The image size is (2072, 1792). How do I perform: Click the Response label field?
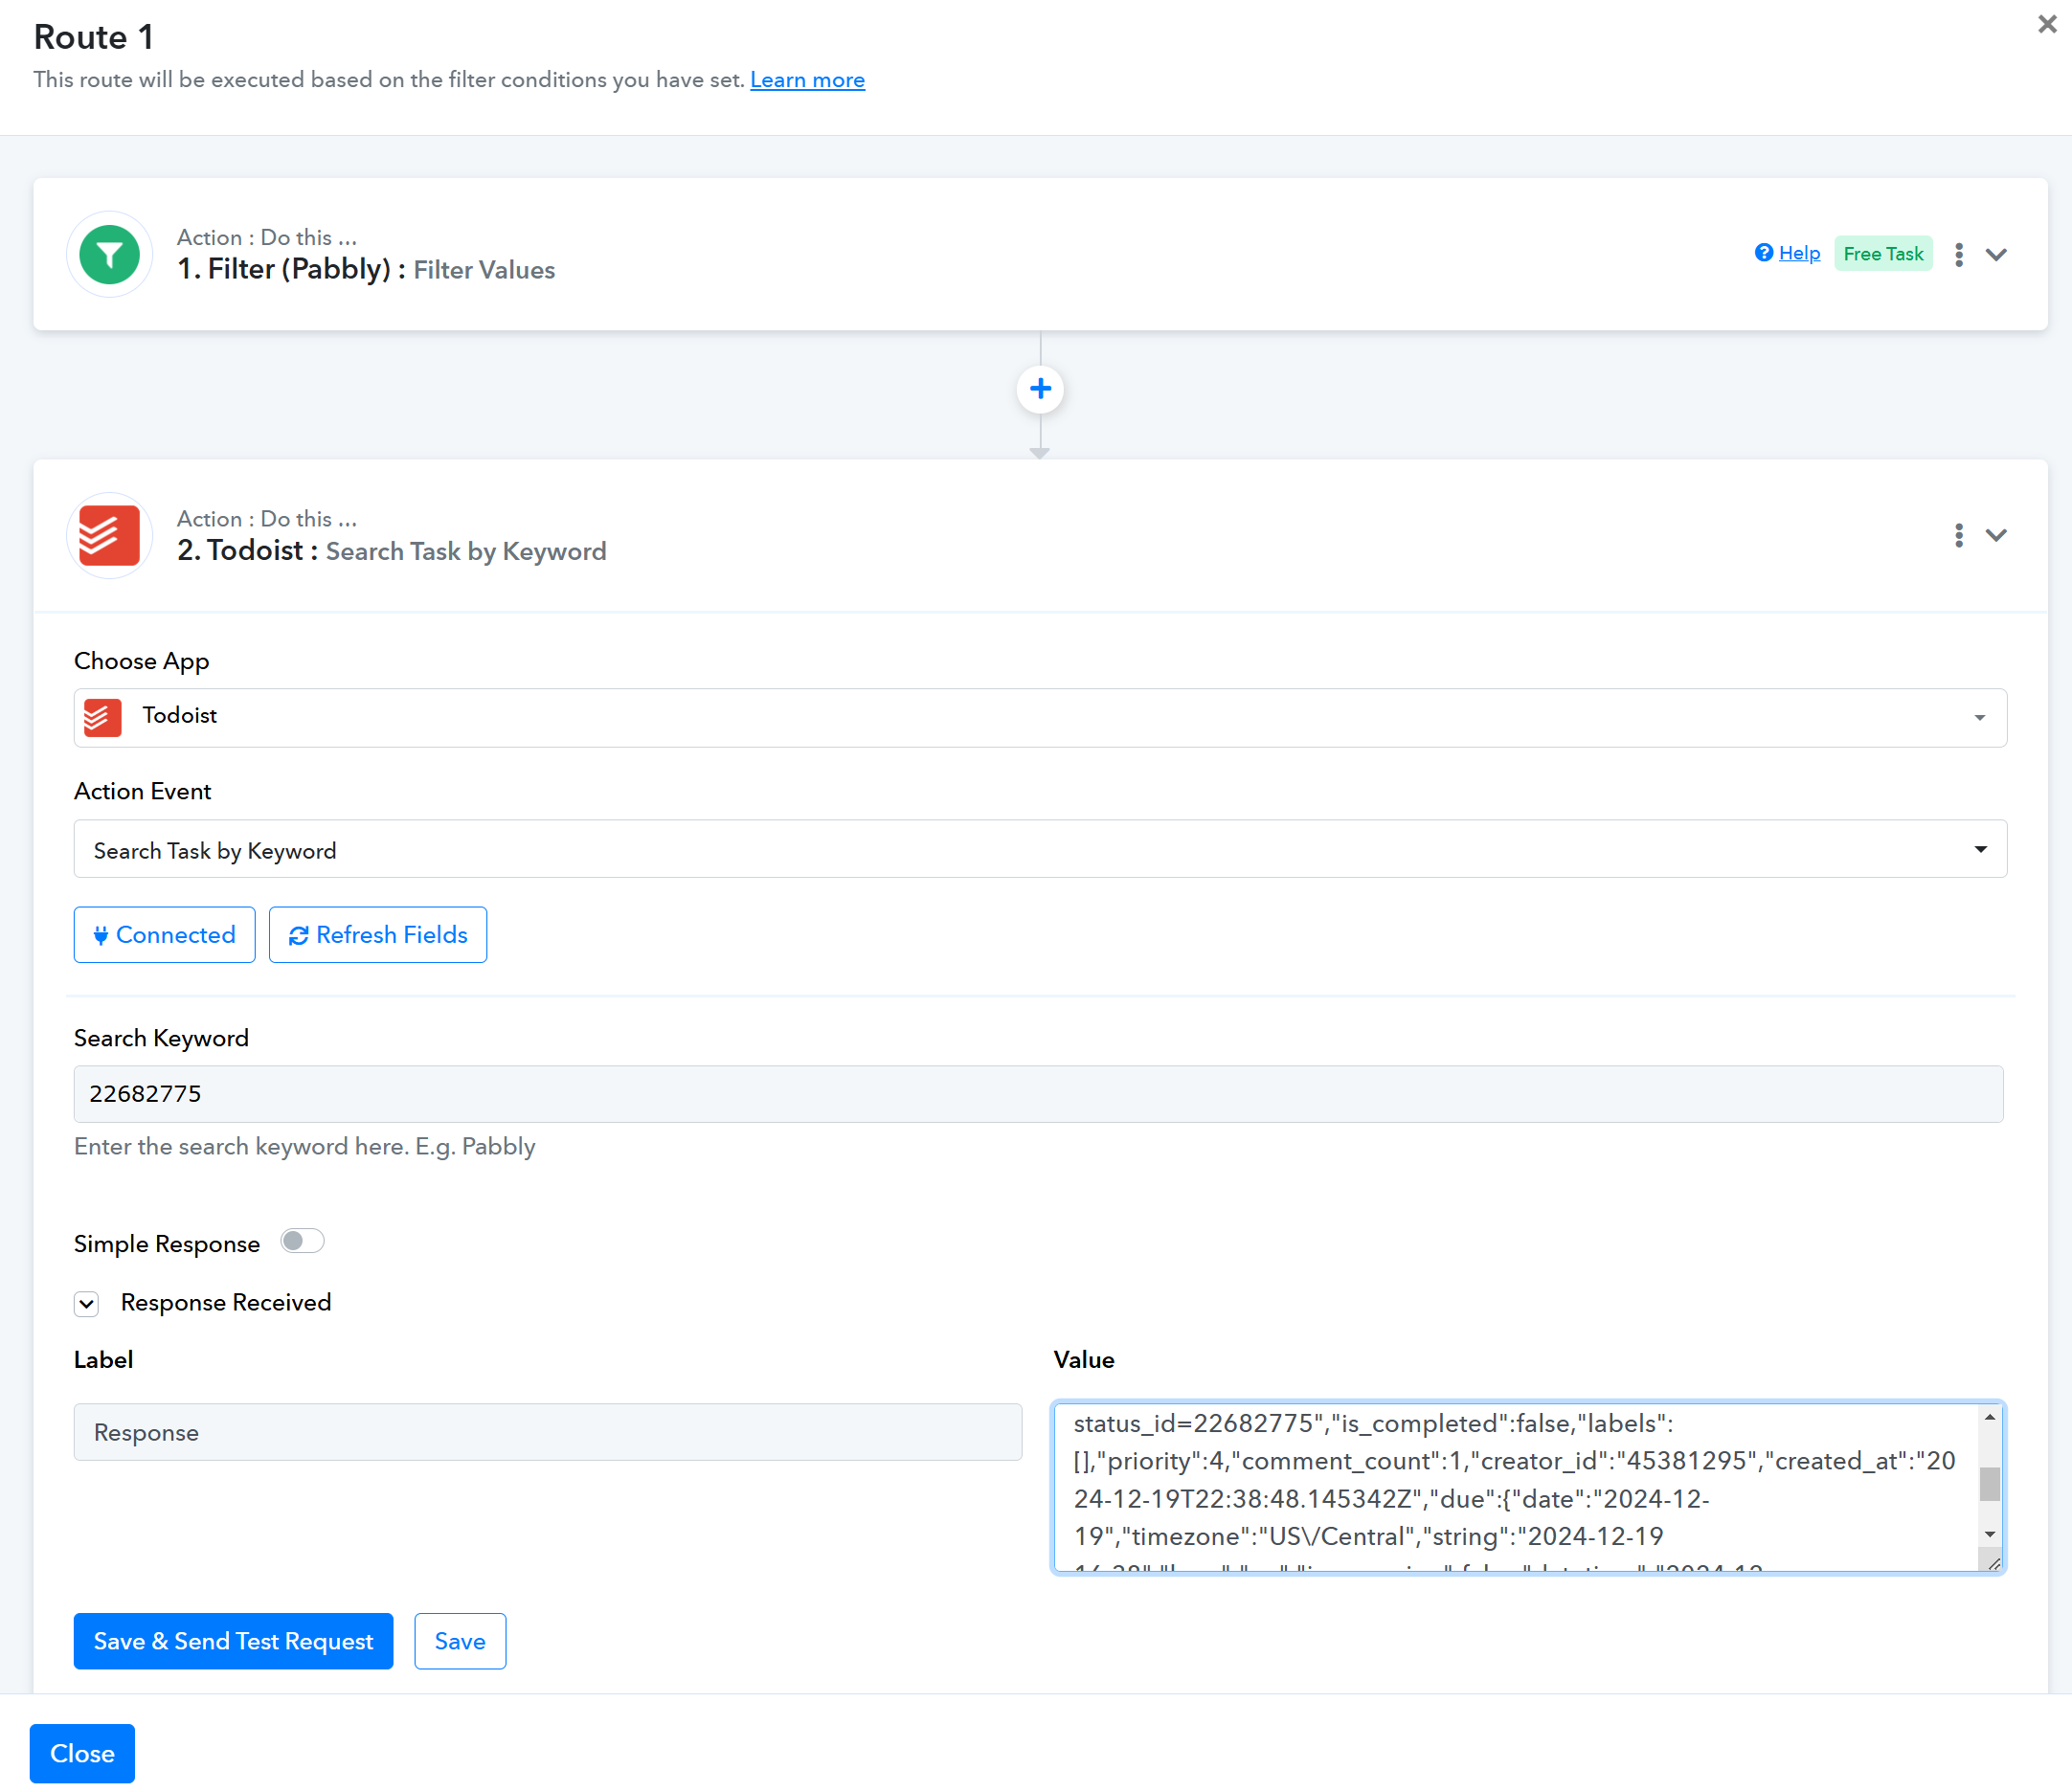pos(548,1432)
